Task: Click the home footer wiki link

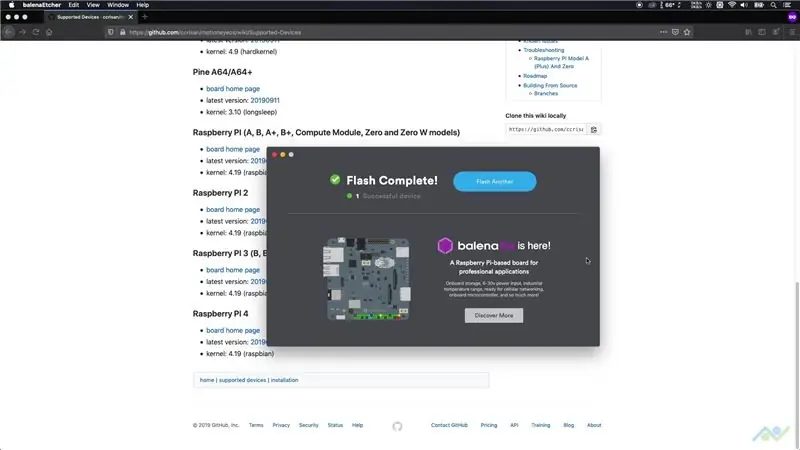Action: pos(207,380)
